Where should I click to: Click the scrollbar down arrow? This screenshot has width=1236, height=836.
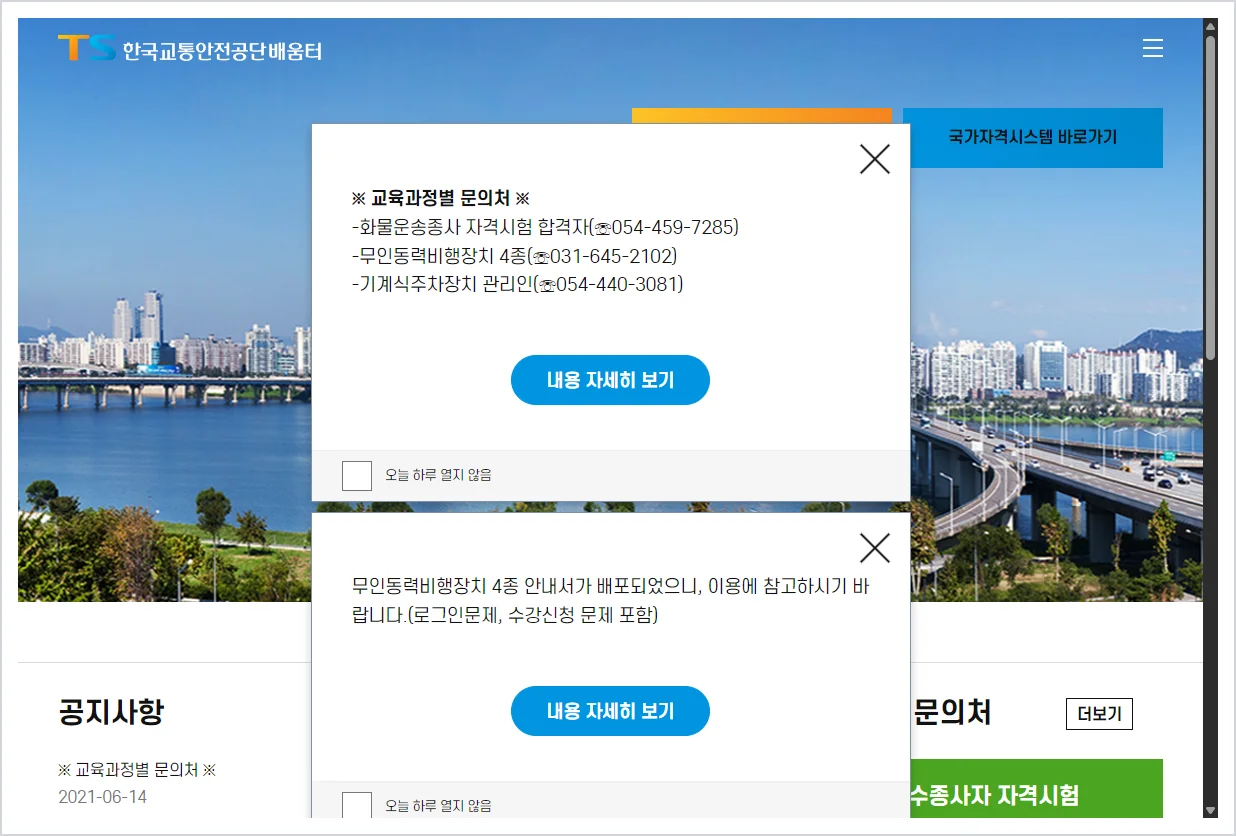1210,810
